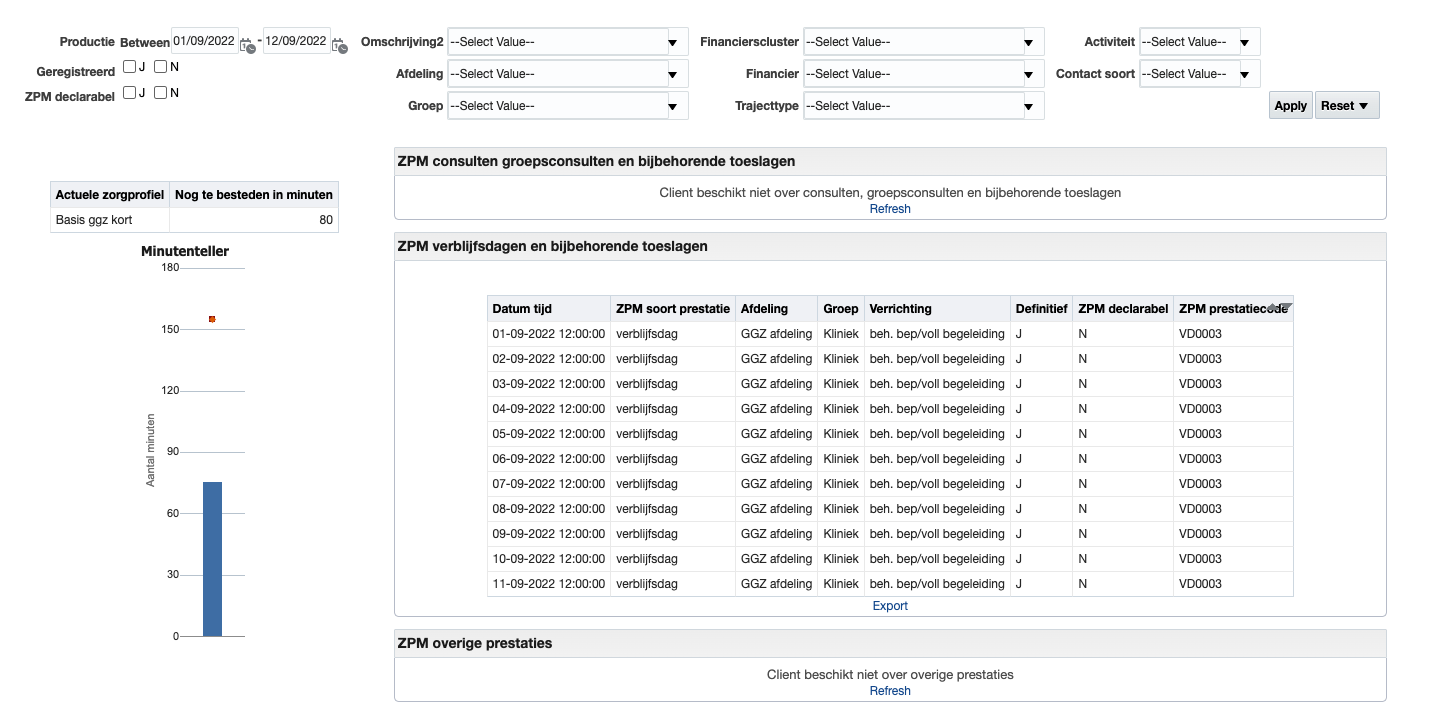Screen dimensions: 1429x714
Task: Select the 06-09-2022 12:00:00 date cell
Action: click(x=549, y=459)
